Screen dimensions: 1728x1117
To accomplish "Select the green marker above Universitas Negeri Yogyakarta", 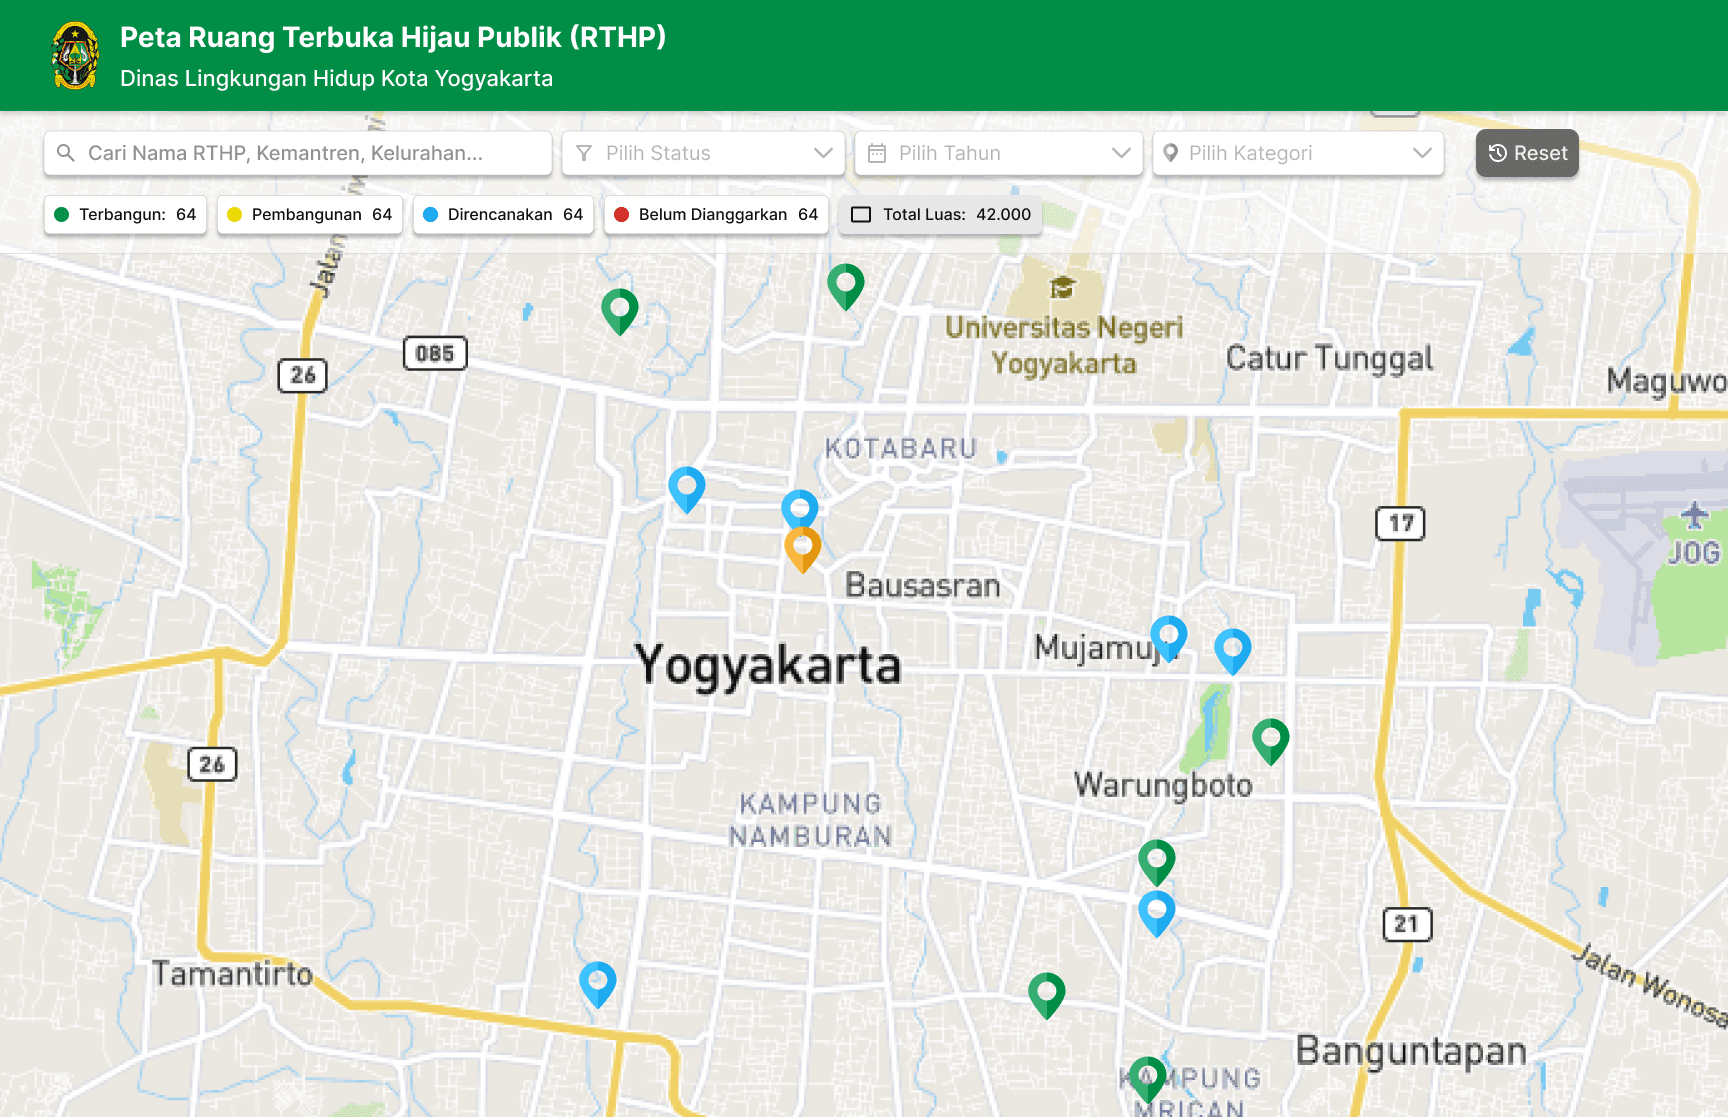I will click(x=846, y=286).
